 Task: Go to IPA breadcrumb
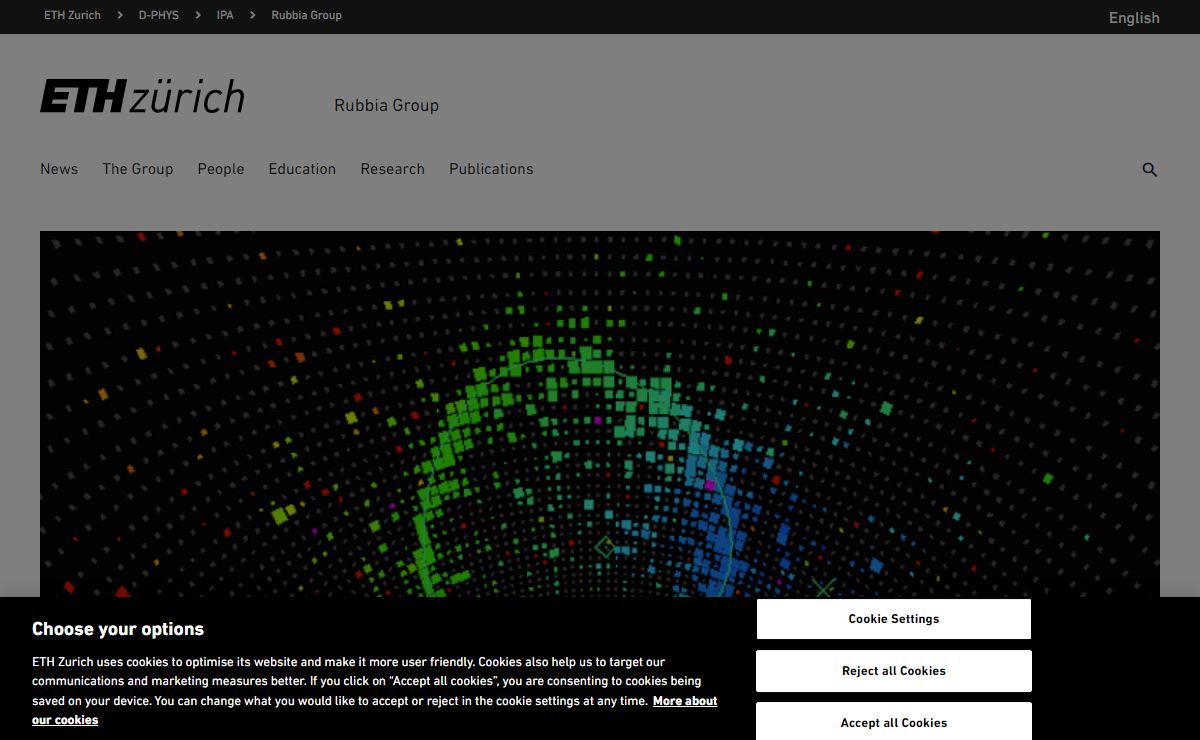[x=225, y=15]
